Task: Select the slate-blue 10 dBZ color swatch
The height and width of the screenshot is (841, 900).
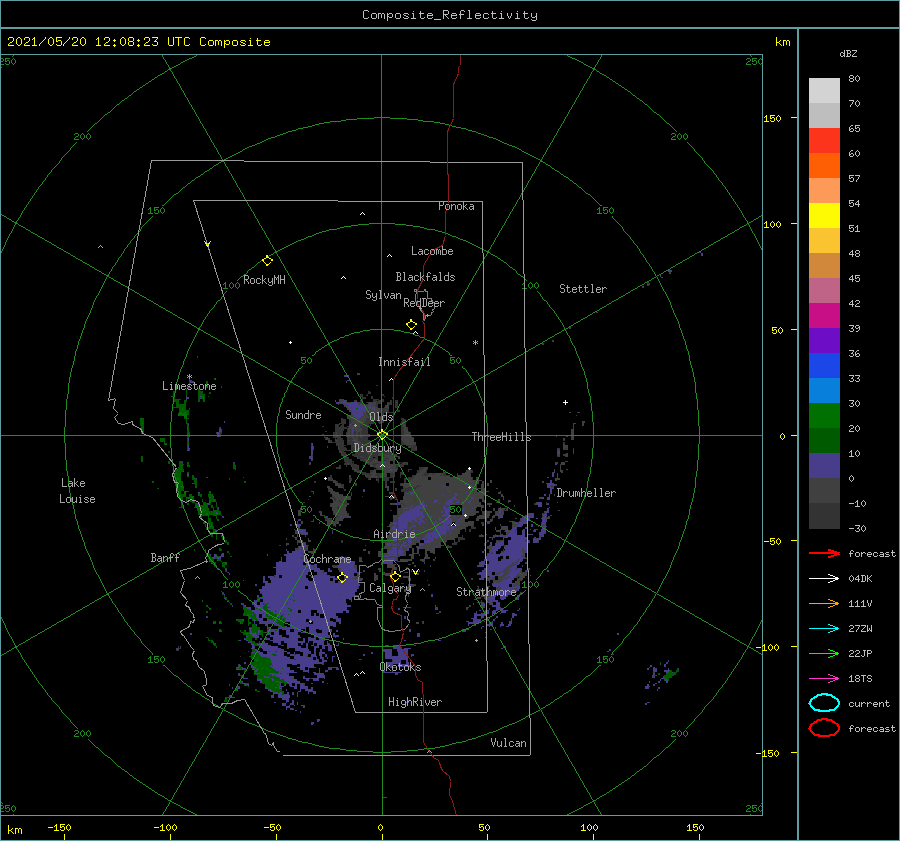Action: point(824,466)
